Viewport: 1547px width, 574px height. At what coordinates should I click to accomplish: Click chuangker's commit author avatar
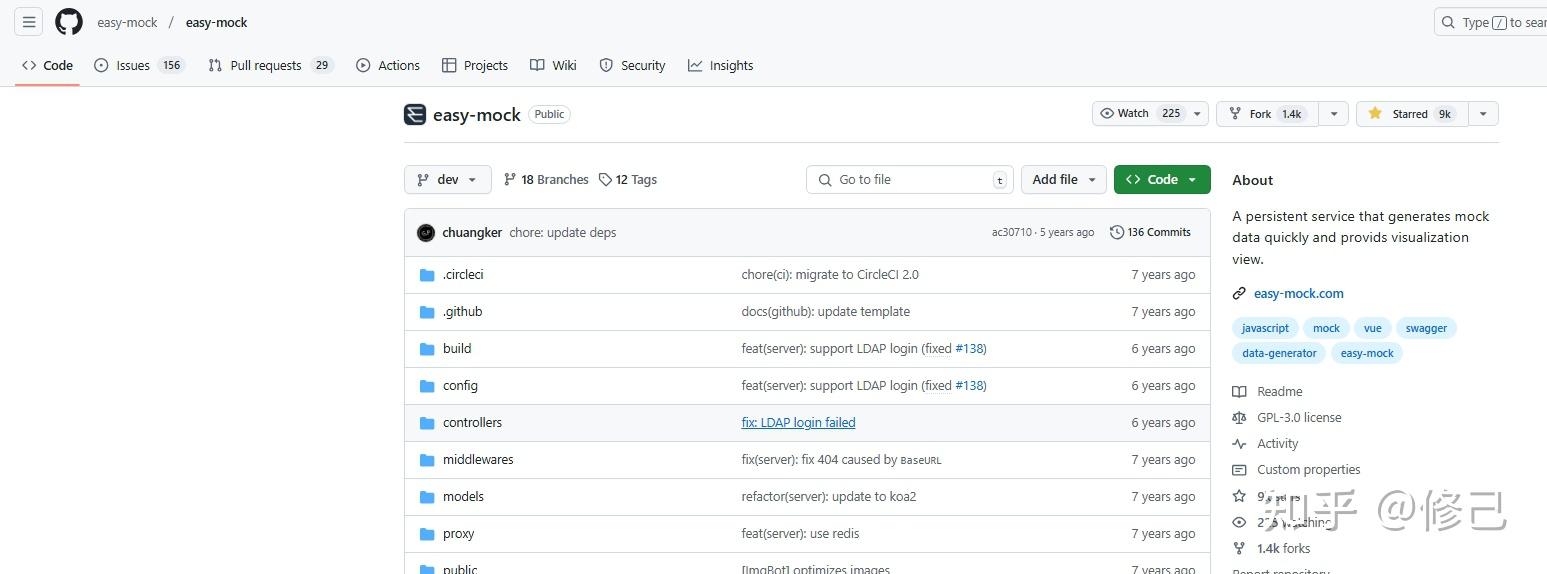(426, 232)
